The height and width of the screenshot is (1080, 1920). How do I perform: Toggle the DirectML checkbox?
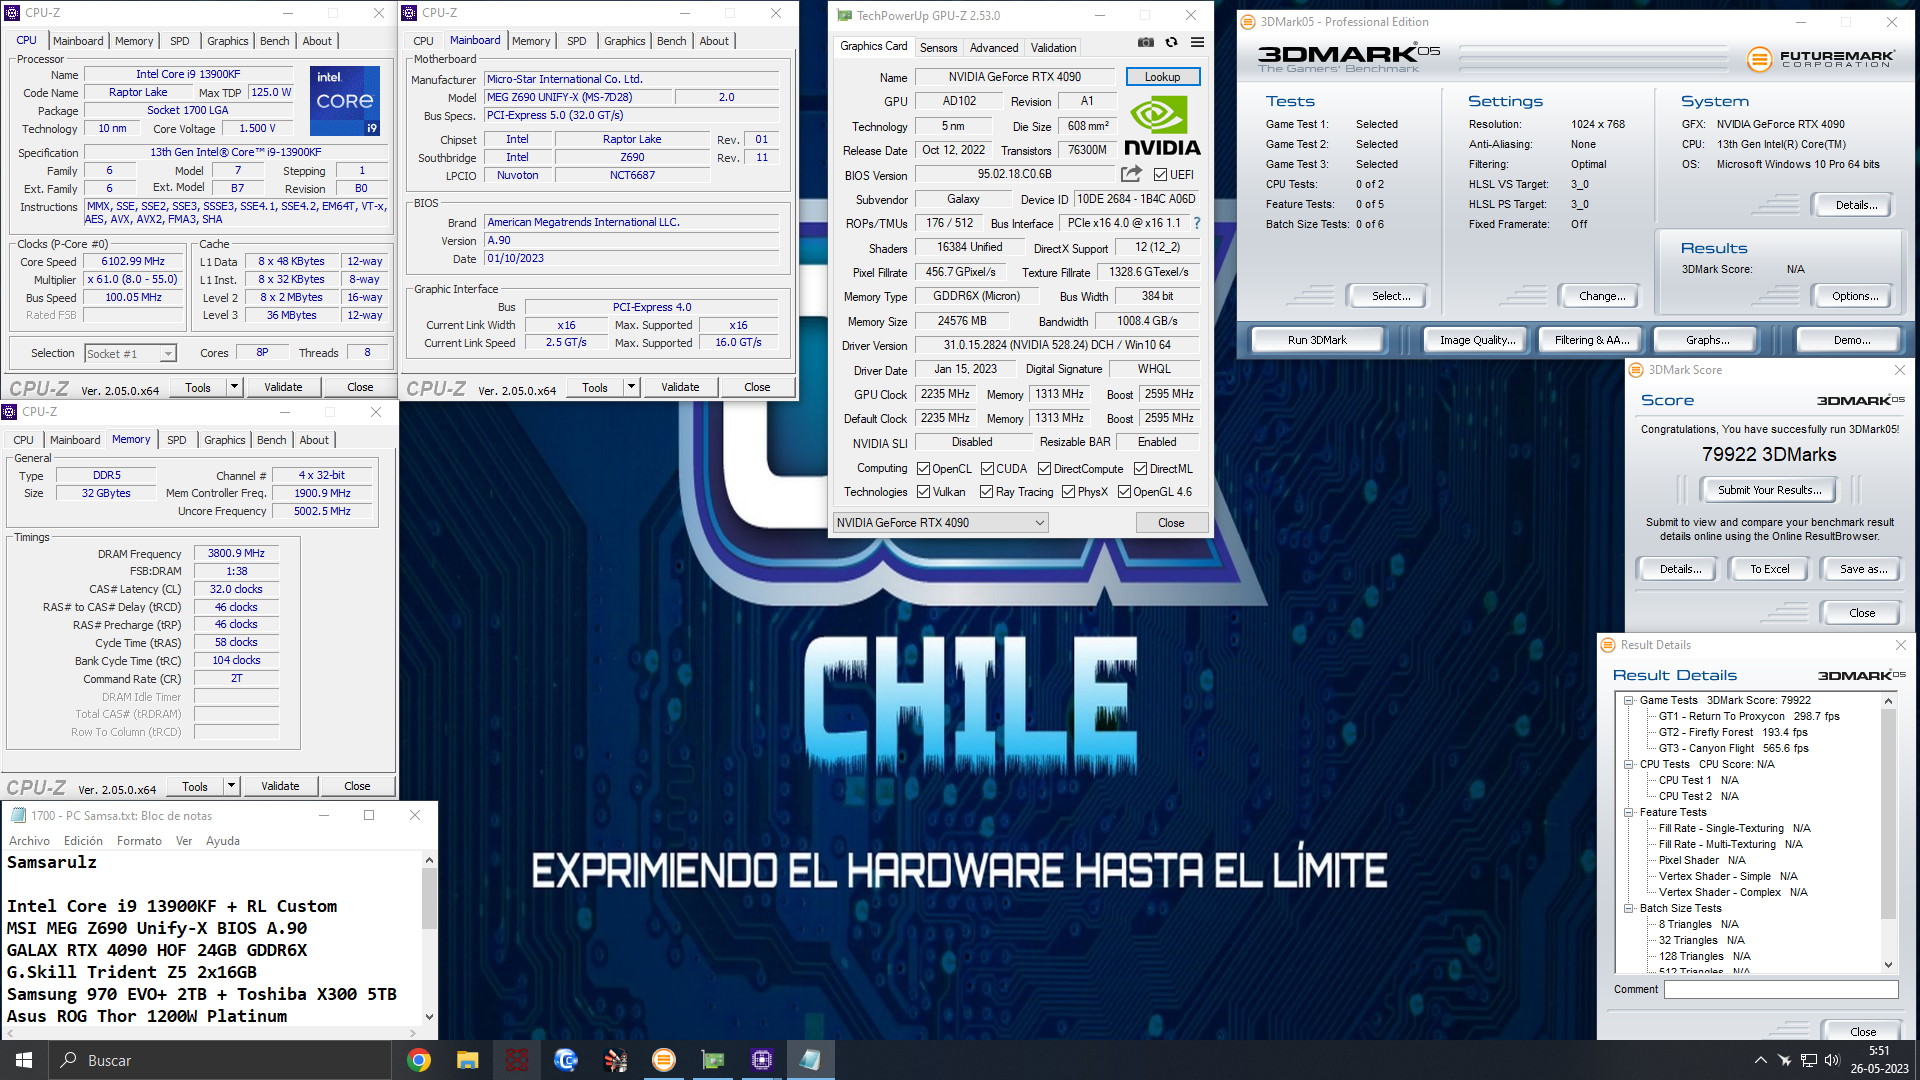(x=1140, y=469)
